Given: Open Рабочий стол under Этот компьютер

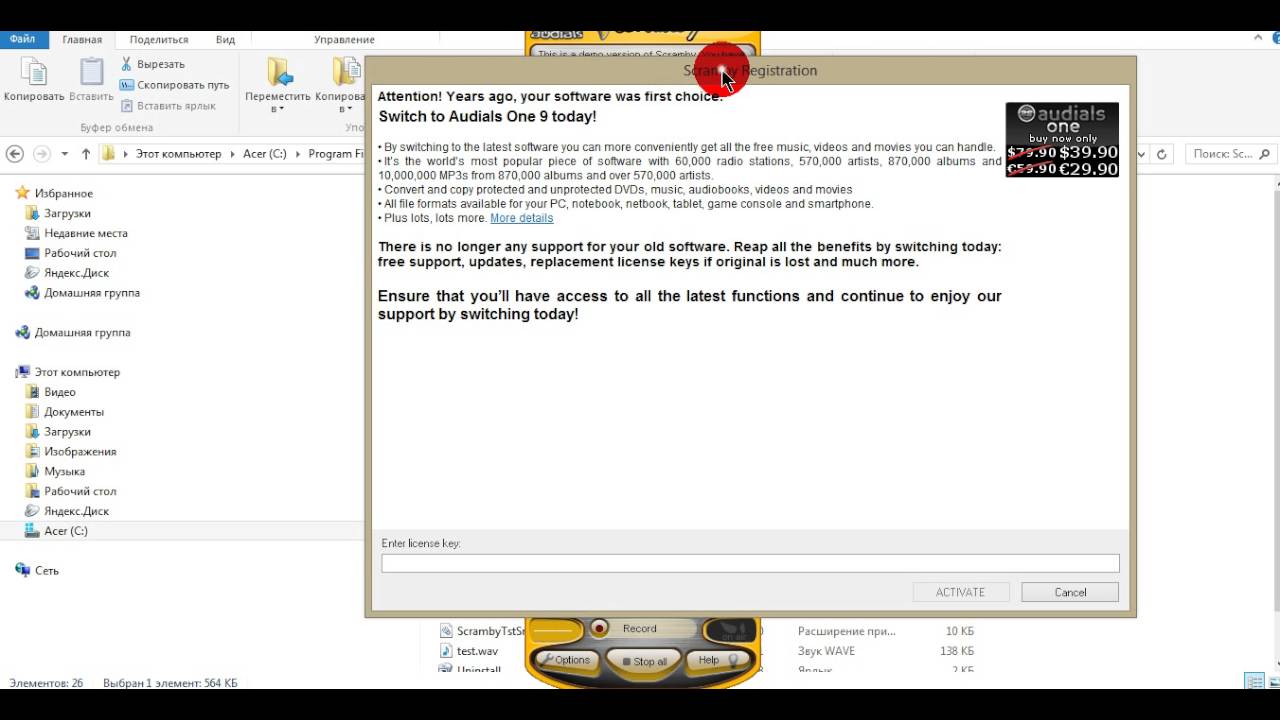Looking at the screenshot, I should point(80,491).
